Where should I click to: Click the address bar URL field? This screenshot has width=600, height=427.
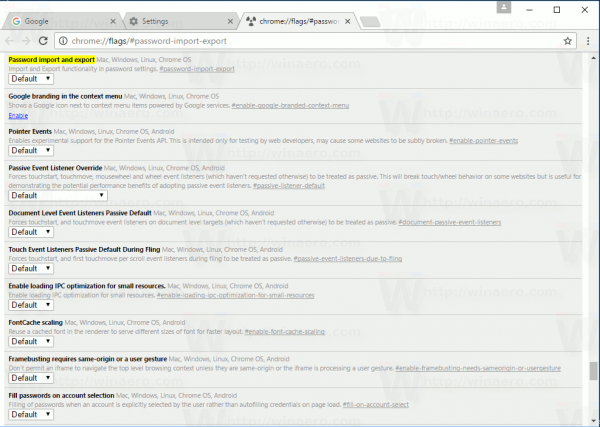click(x=314, y=41)
